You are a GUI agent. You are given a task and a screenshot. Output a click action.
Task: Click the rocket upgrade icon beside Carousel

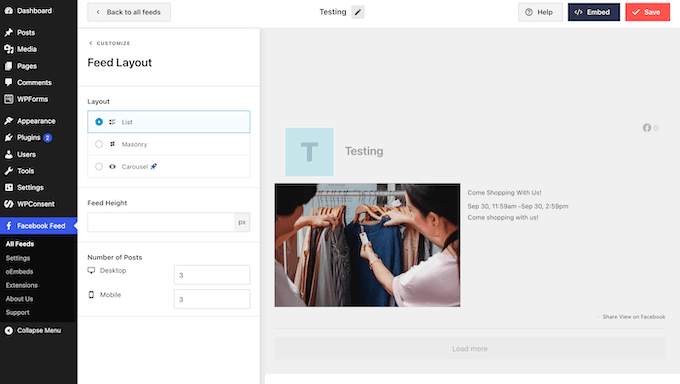154,166
